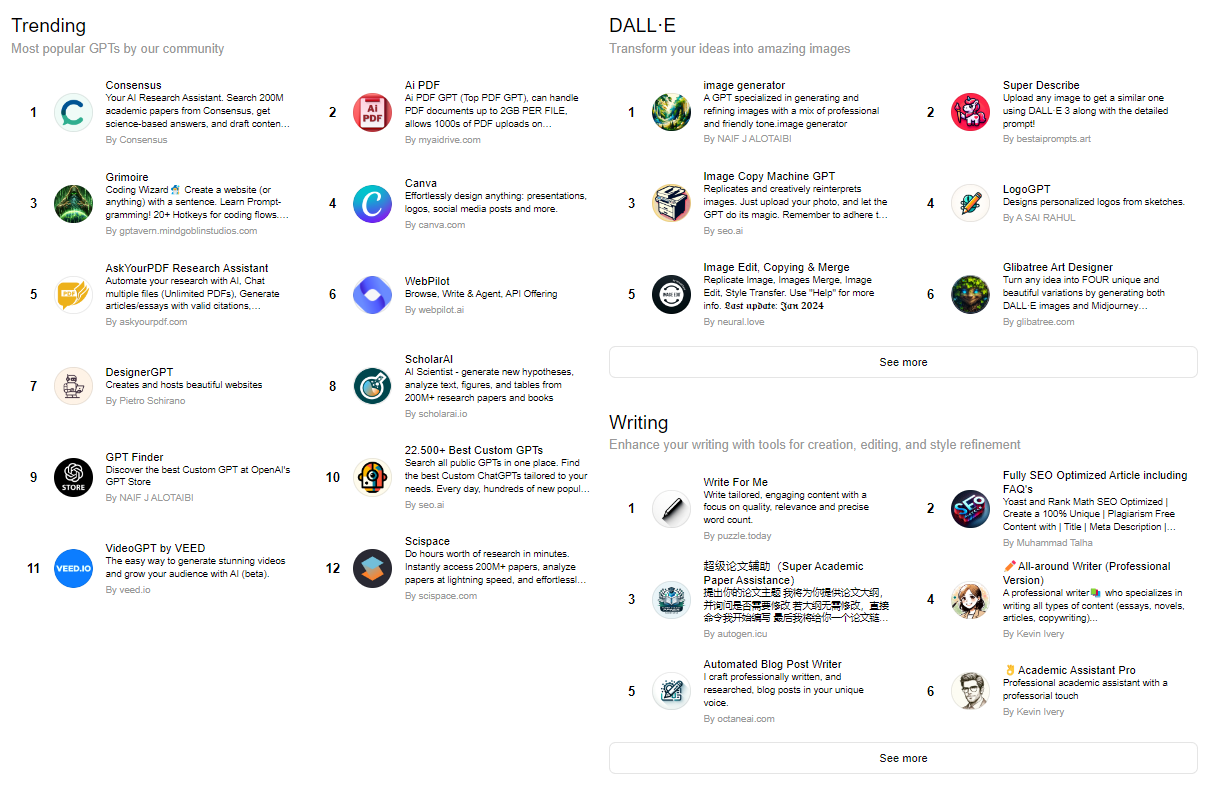
Task: Click the Write For Me title
Action: point(736,482)
